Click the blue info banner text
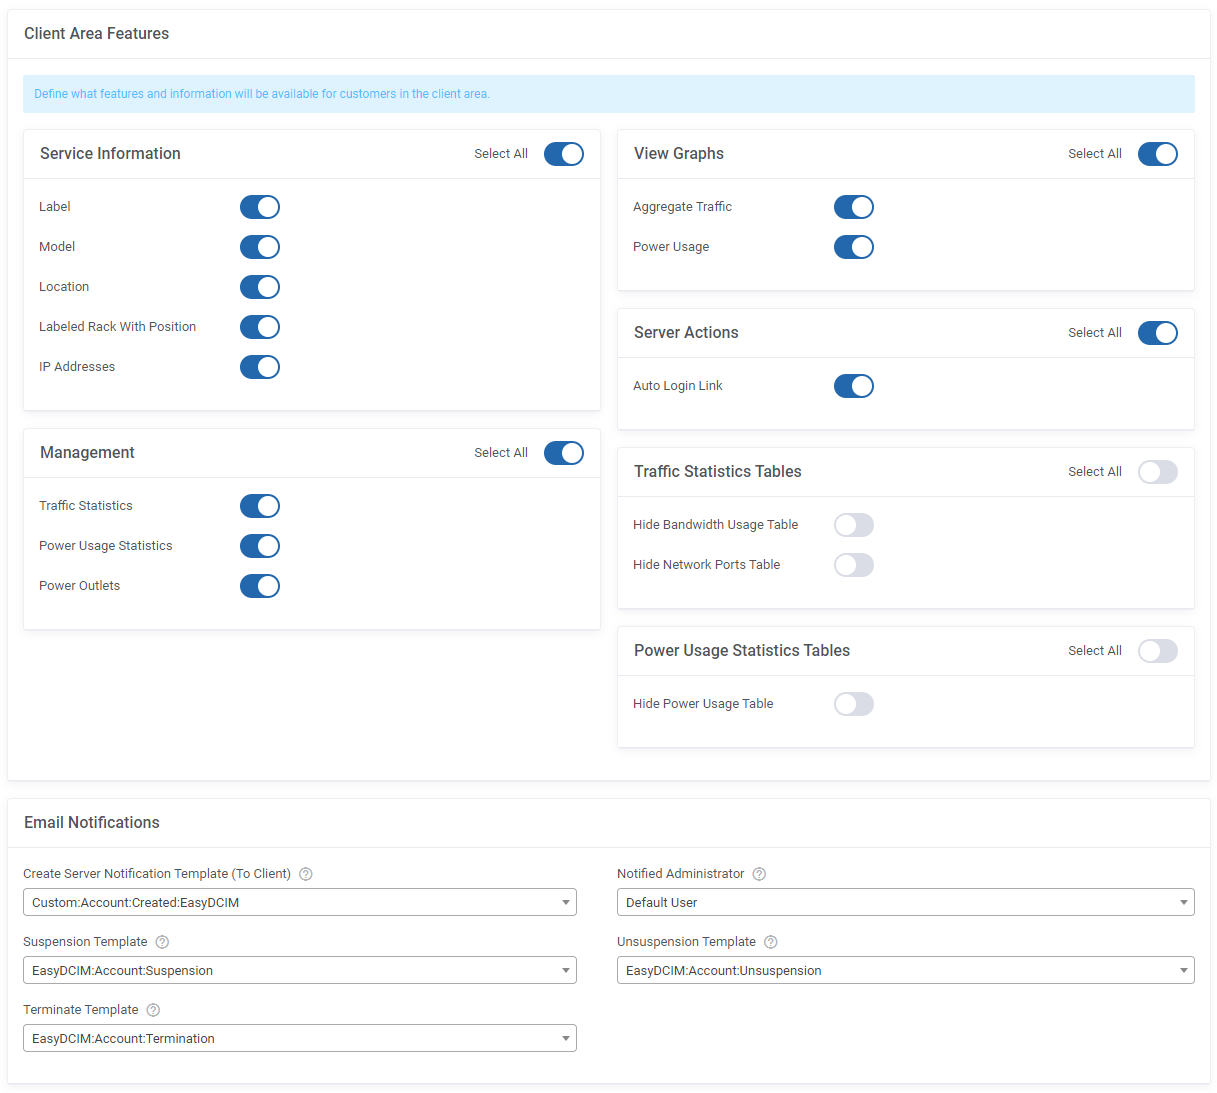Screen dimensions: 1217x1093 [x=262, y=94]
